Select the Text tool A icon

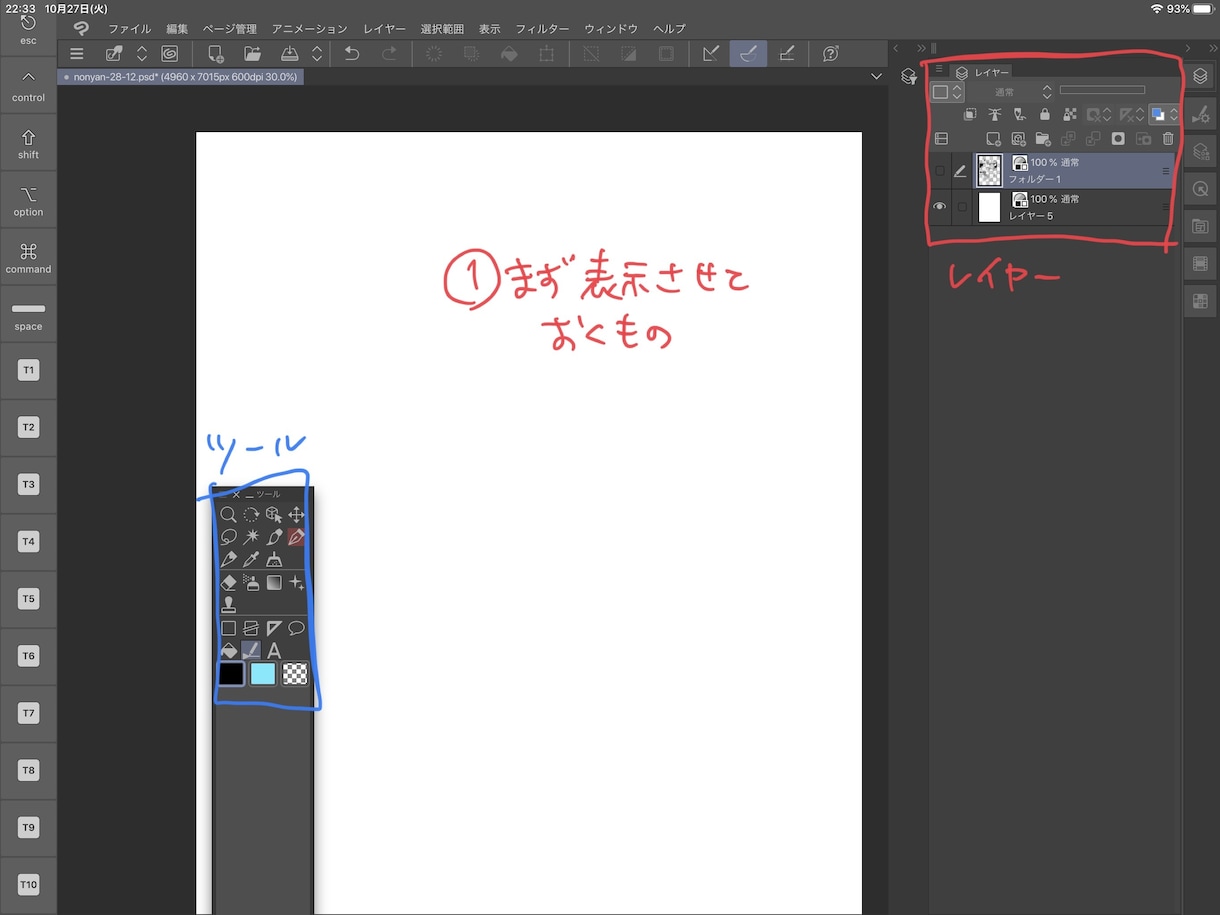point(273,650)
